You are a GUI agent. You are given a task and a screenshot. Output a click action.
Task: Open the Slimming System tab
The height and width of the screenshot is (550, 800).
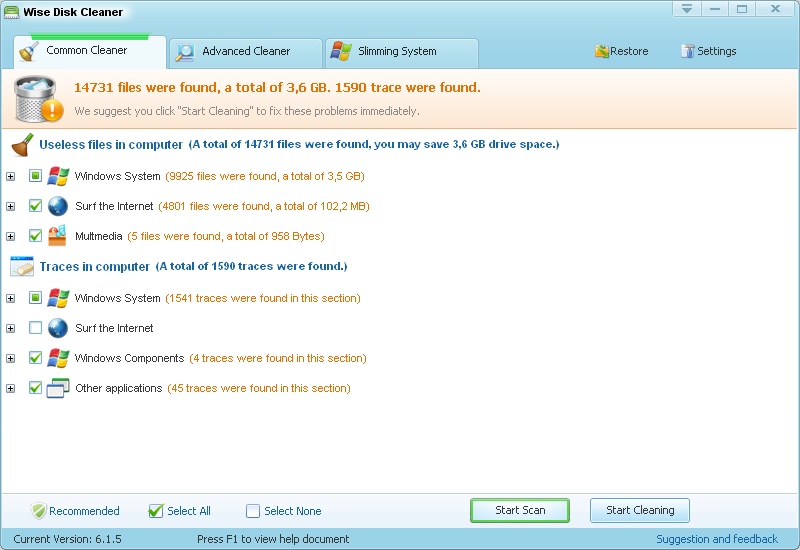click(402, 52)
